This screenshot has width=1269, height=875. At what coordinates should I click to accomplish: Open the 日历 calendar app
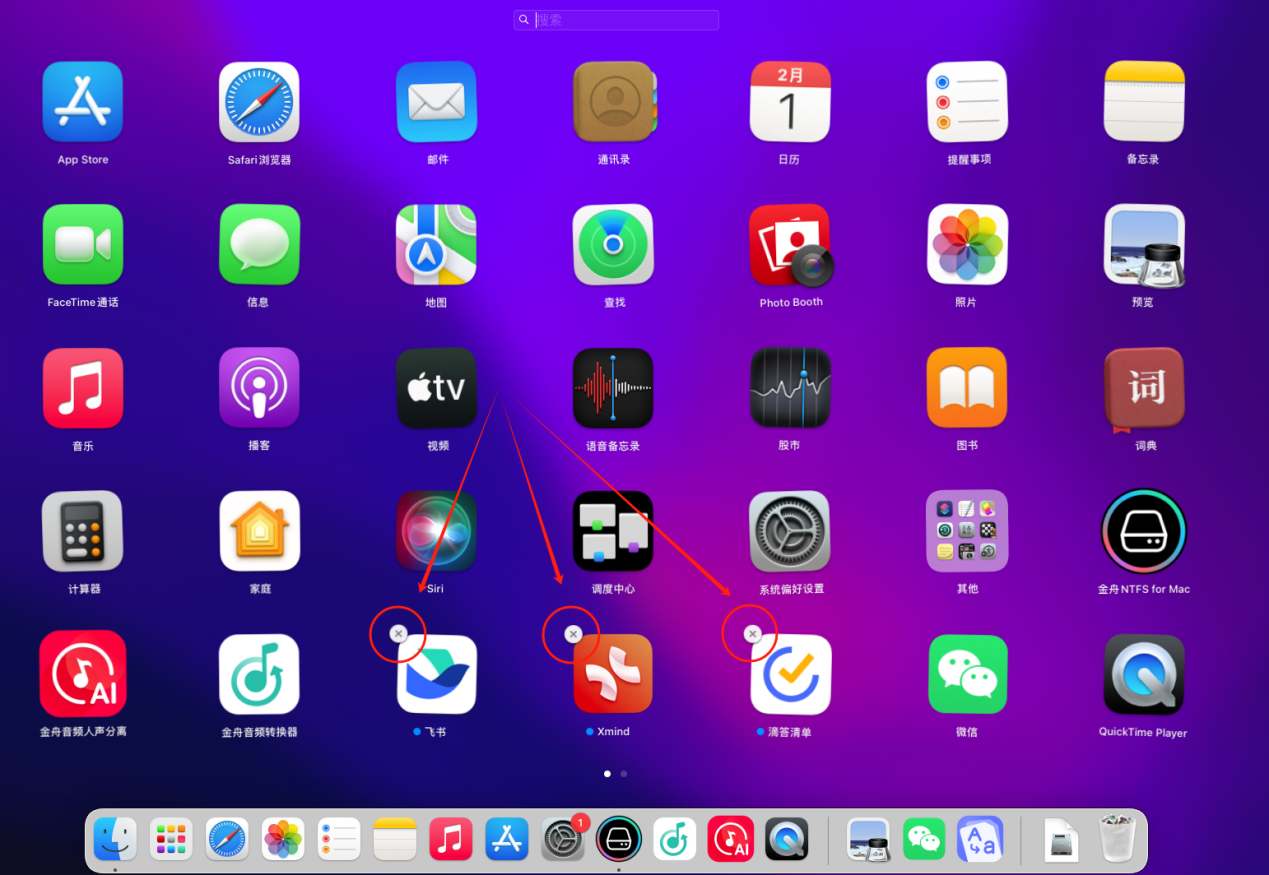pos(790,102)
